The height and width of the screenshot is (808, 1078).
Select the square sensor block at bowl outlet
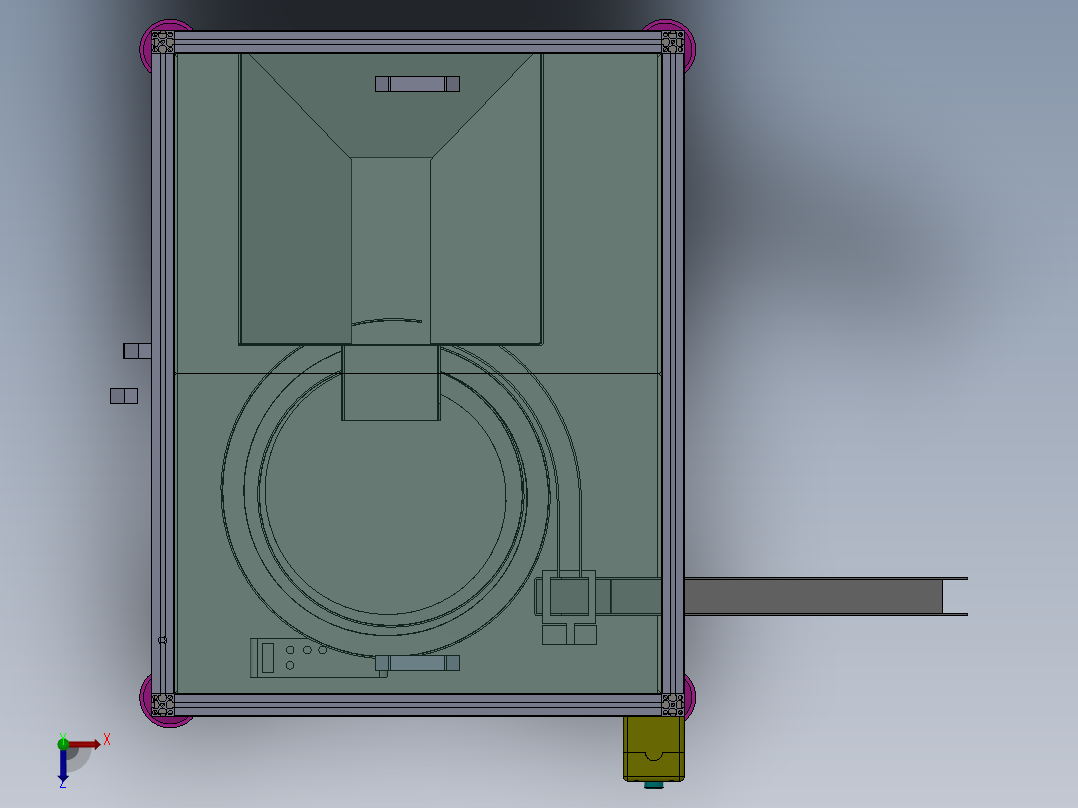tap(569, 596)
